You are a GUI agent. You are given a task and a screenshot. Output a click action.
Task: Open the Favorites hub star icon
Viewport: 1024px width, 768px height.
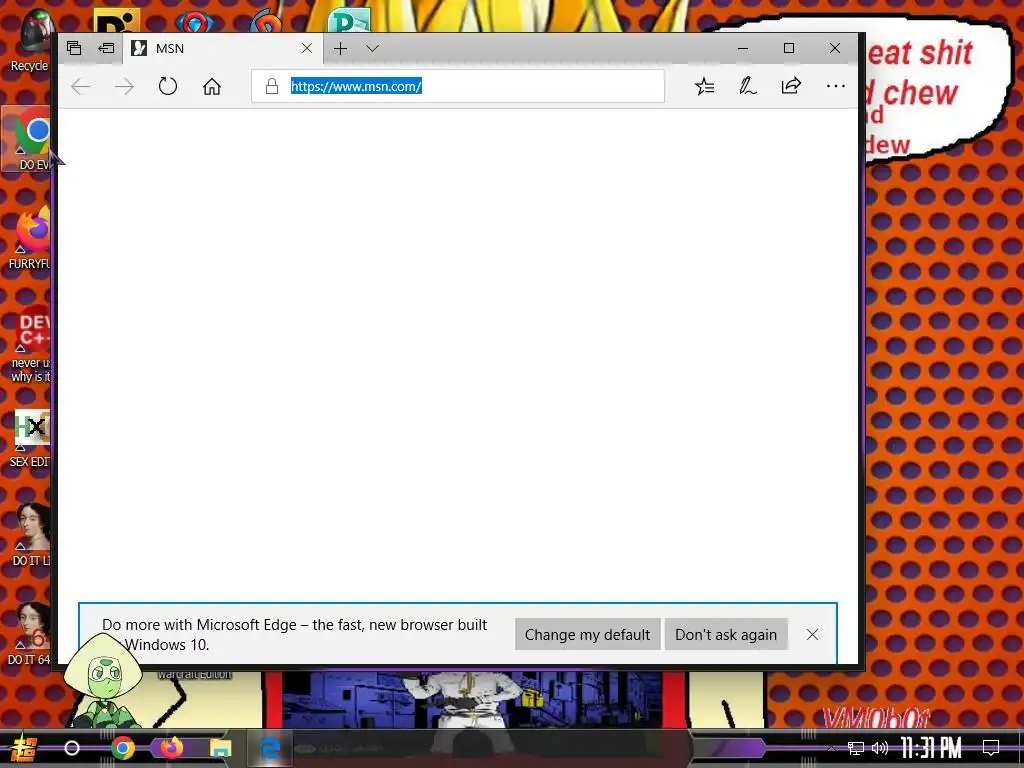click(x=705, y=86)
